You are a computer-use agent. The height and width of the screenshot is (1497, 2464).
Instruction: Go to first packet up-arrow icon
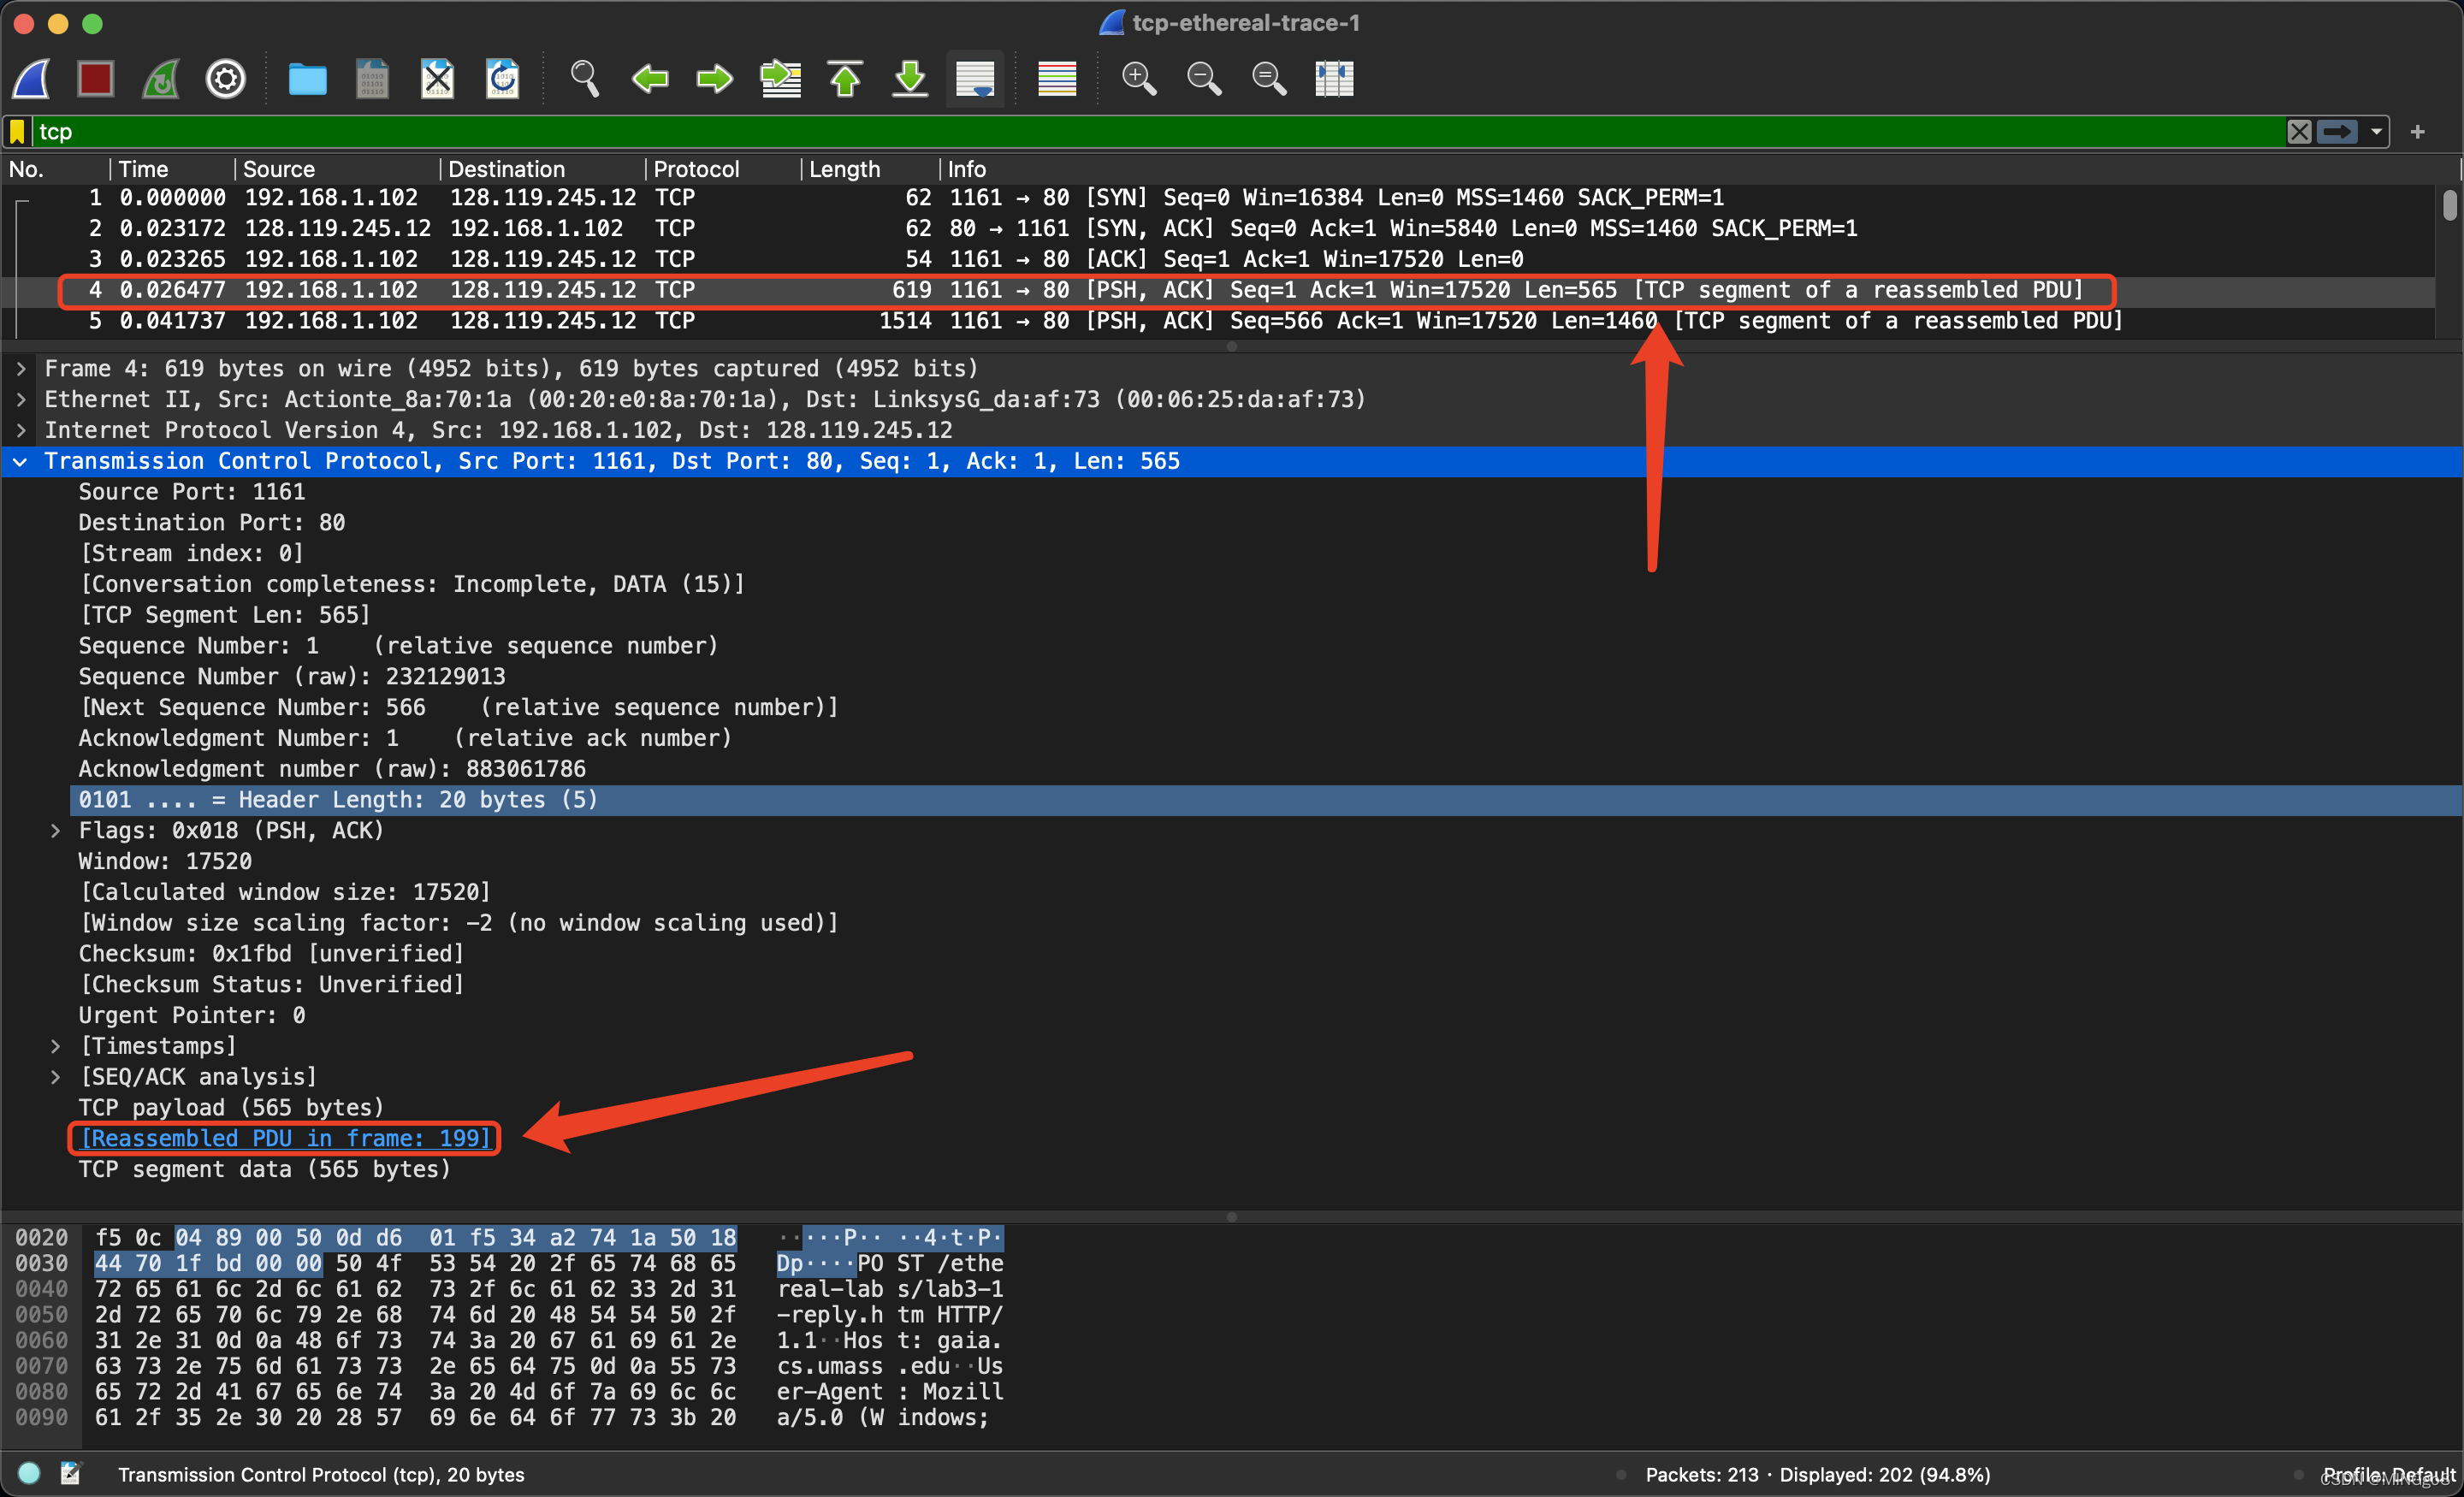click(x=845, y=78)
